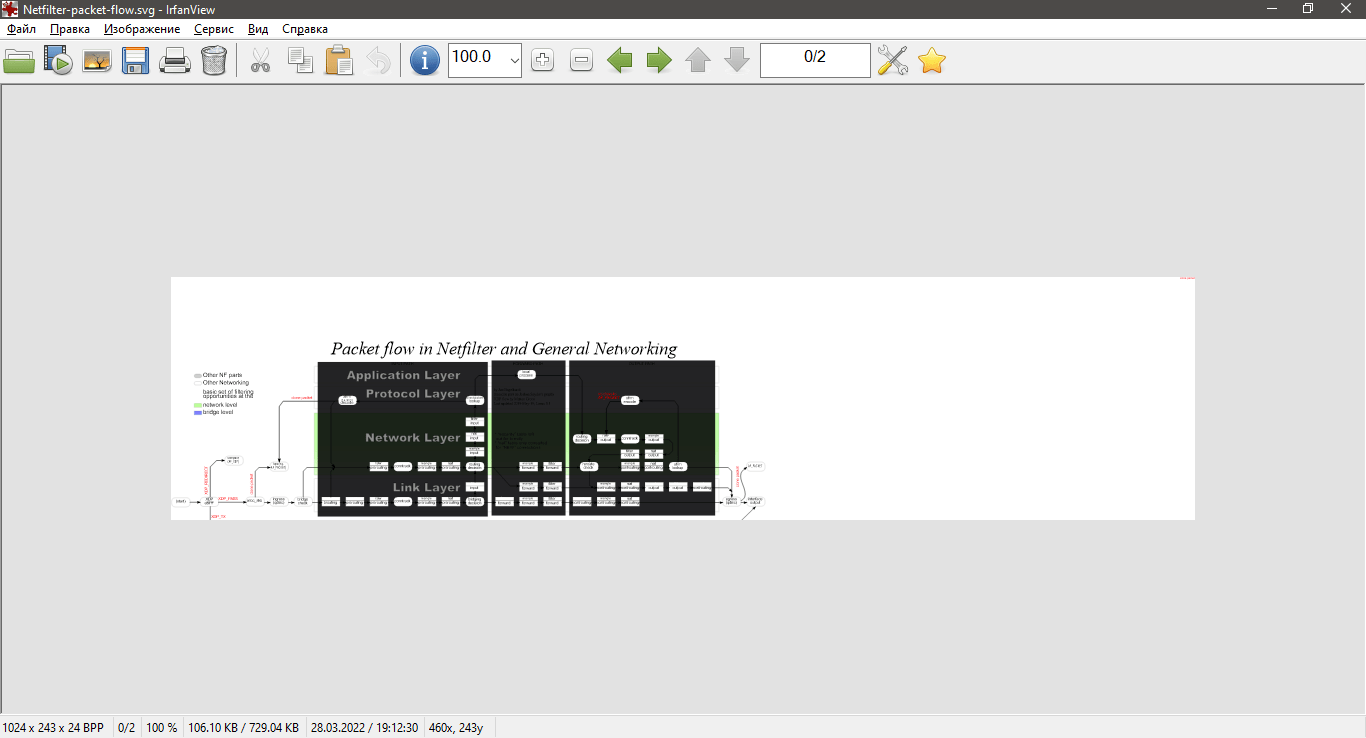Zoom out with the minus magnifier
Image resolution: width=1366 pixels, height=738 pixels.
[x=581, y=61]
